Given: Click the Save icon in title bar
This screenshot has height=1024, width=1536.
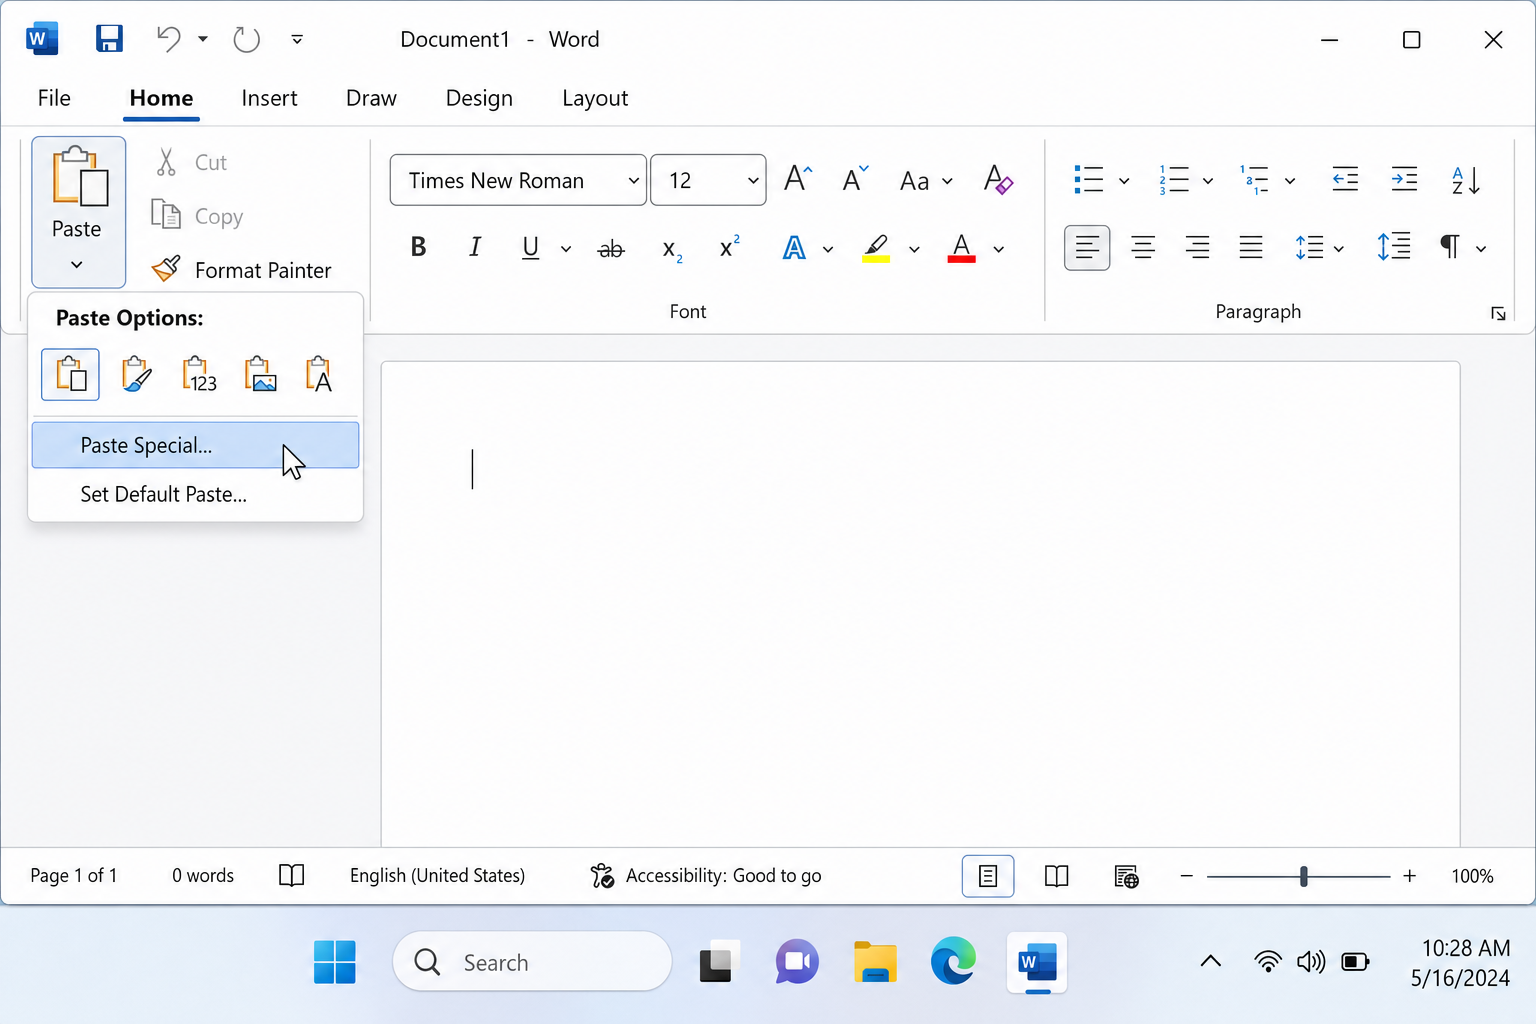Looking at the screenshot, I should pyautogui.click(x=109, y=39).
